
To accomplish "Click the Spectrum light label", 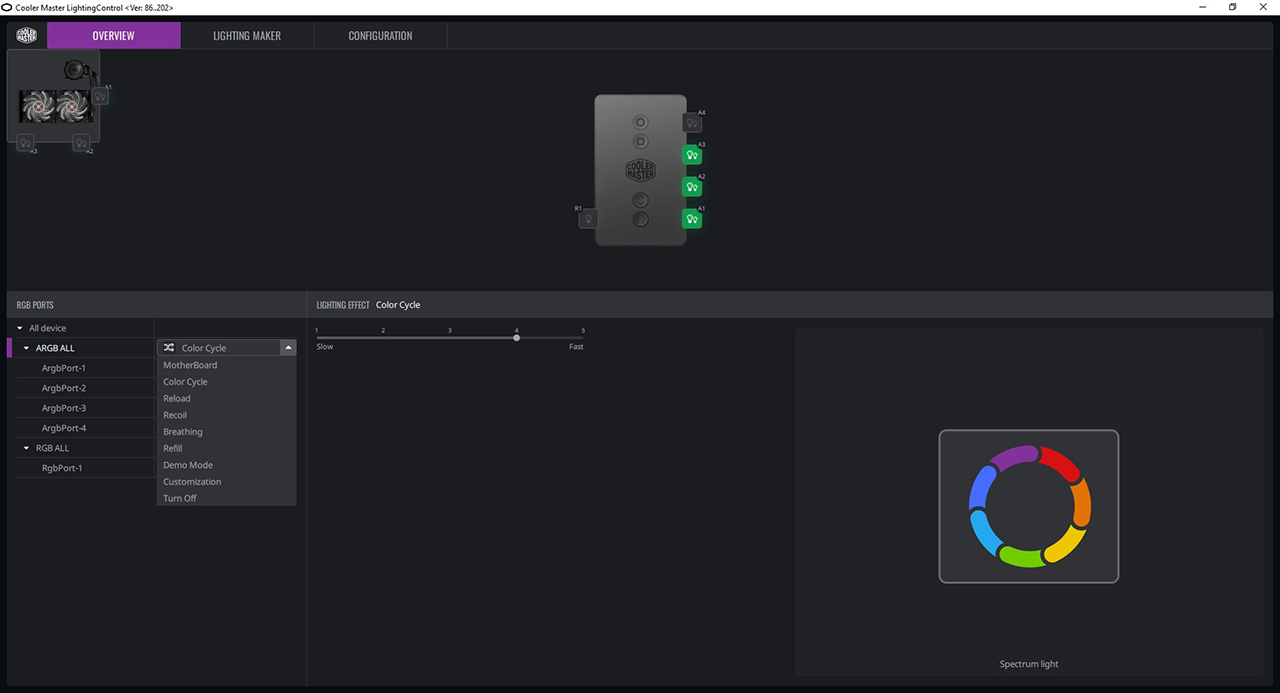I will pyautogui.click(x=1029, y=664).
